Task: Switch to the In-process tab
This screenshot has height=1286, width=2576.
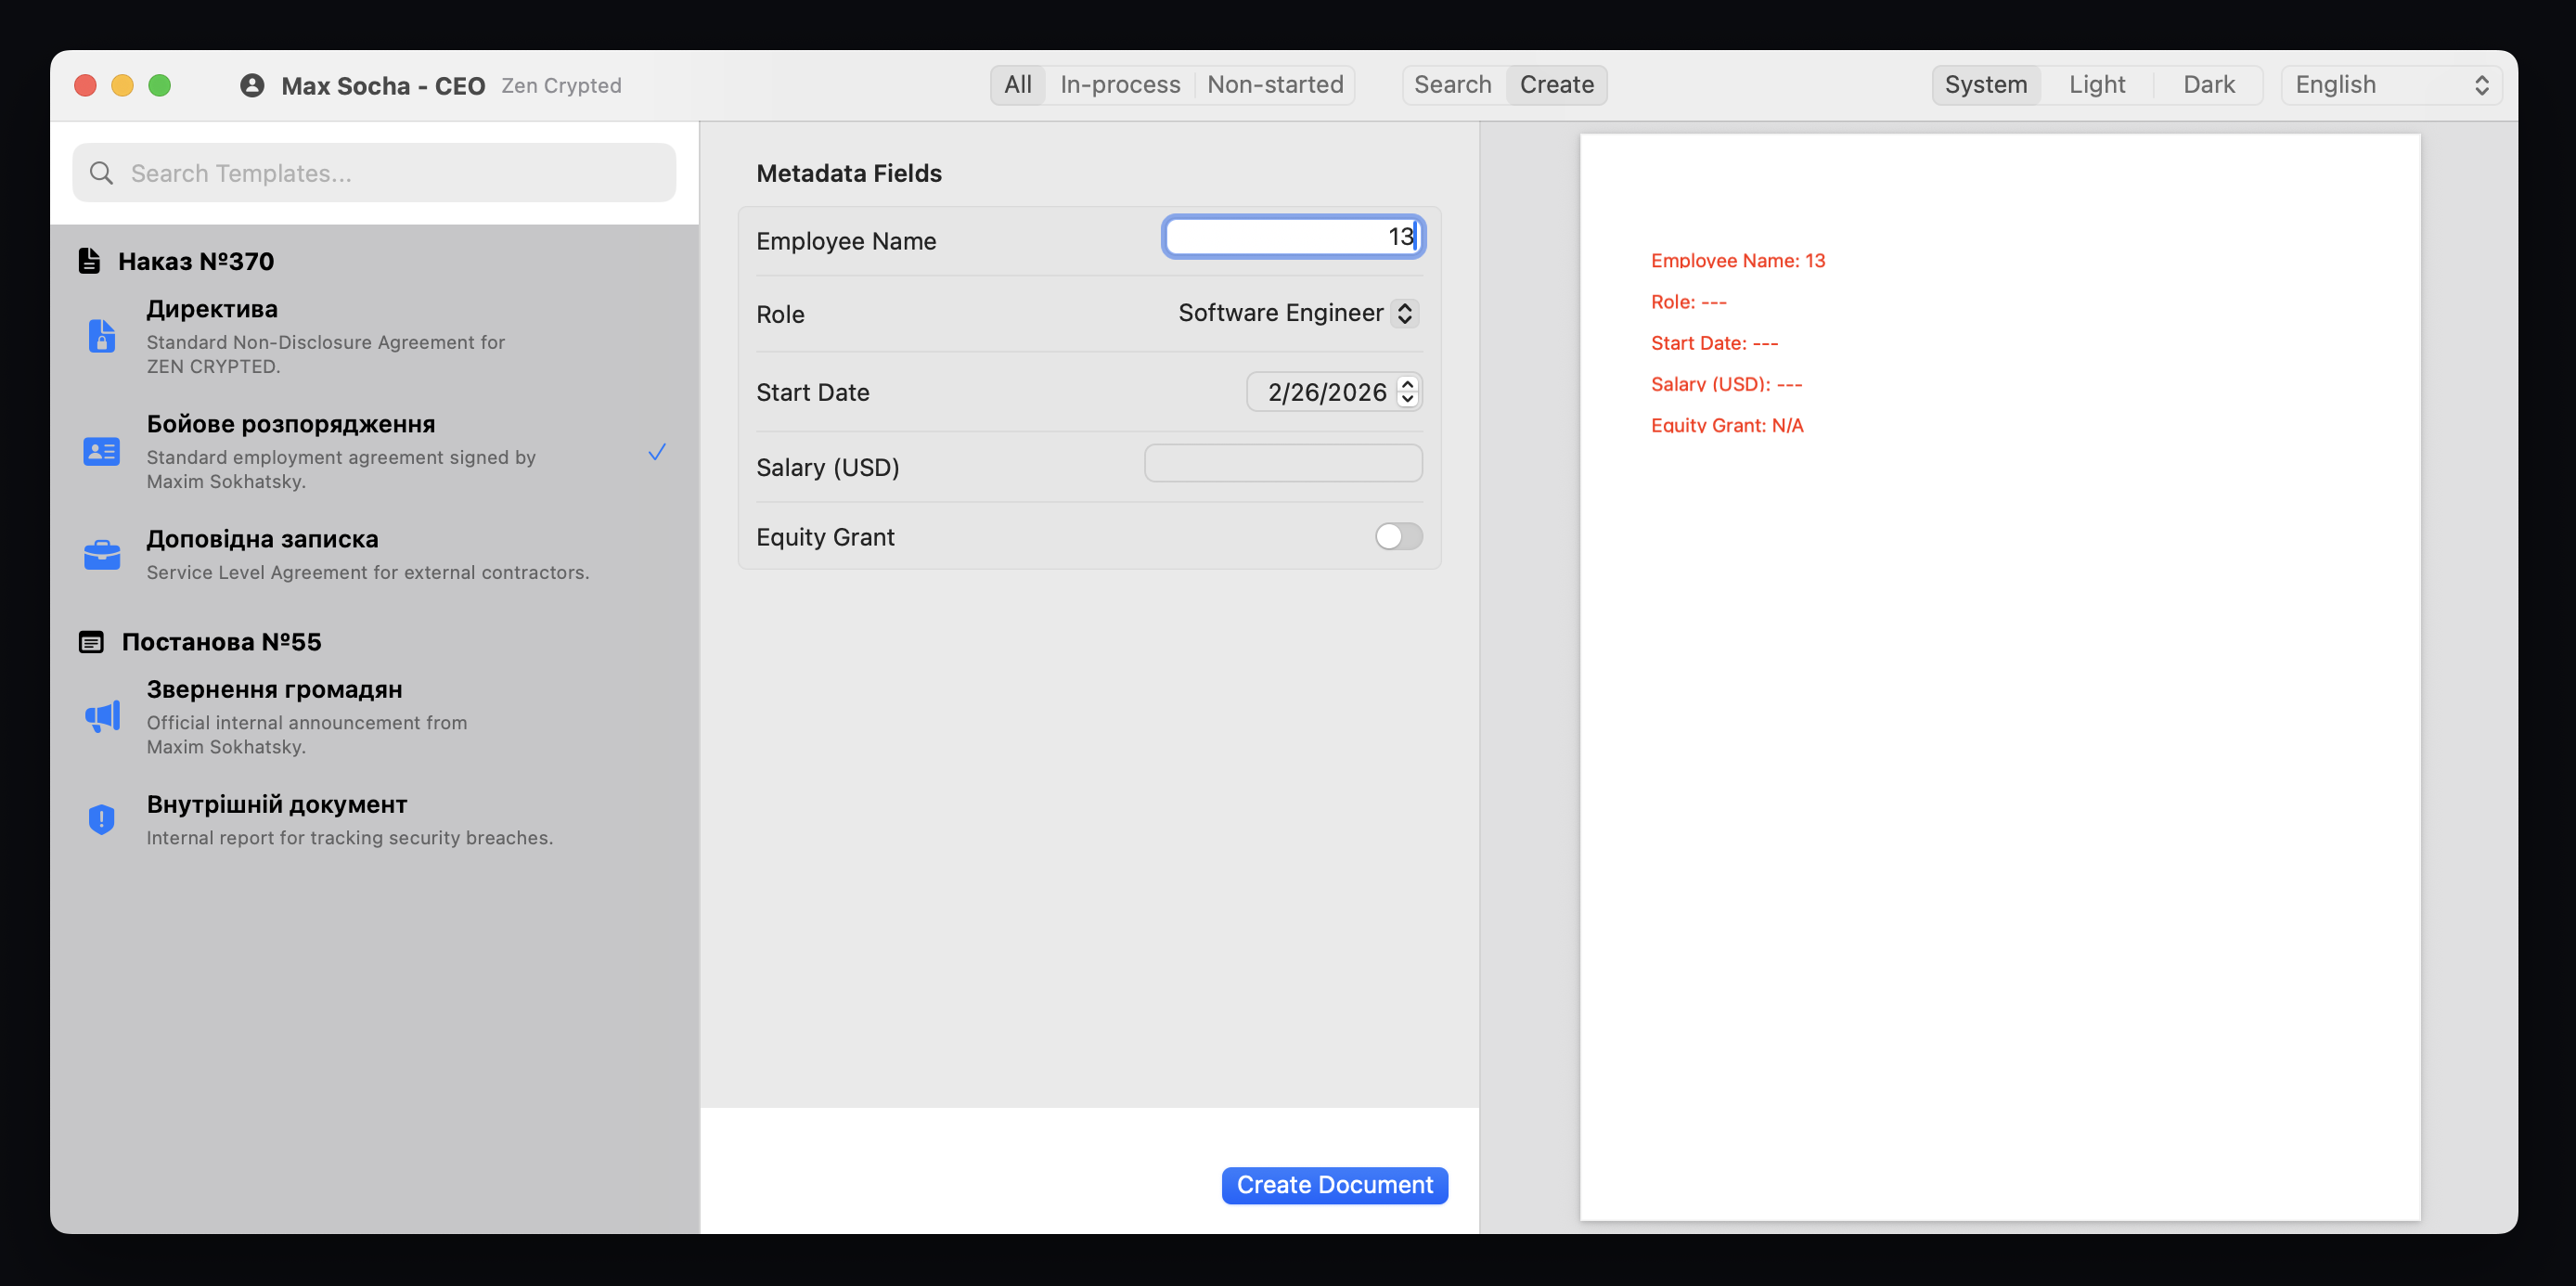Action: [x=1119, y=85]
